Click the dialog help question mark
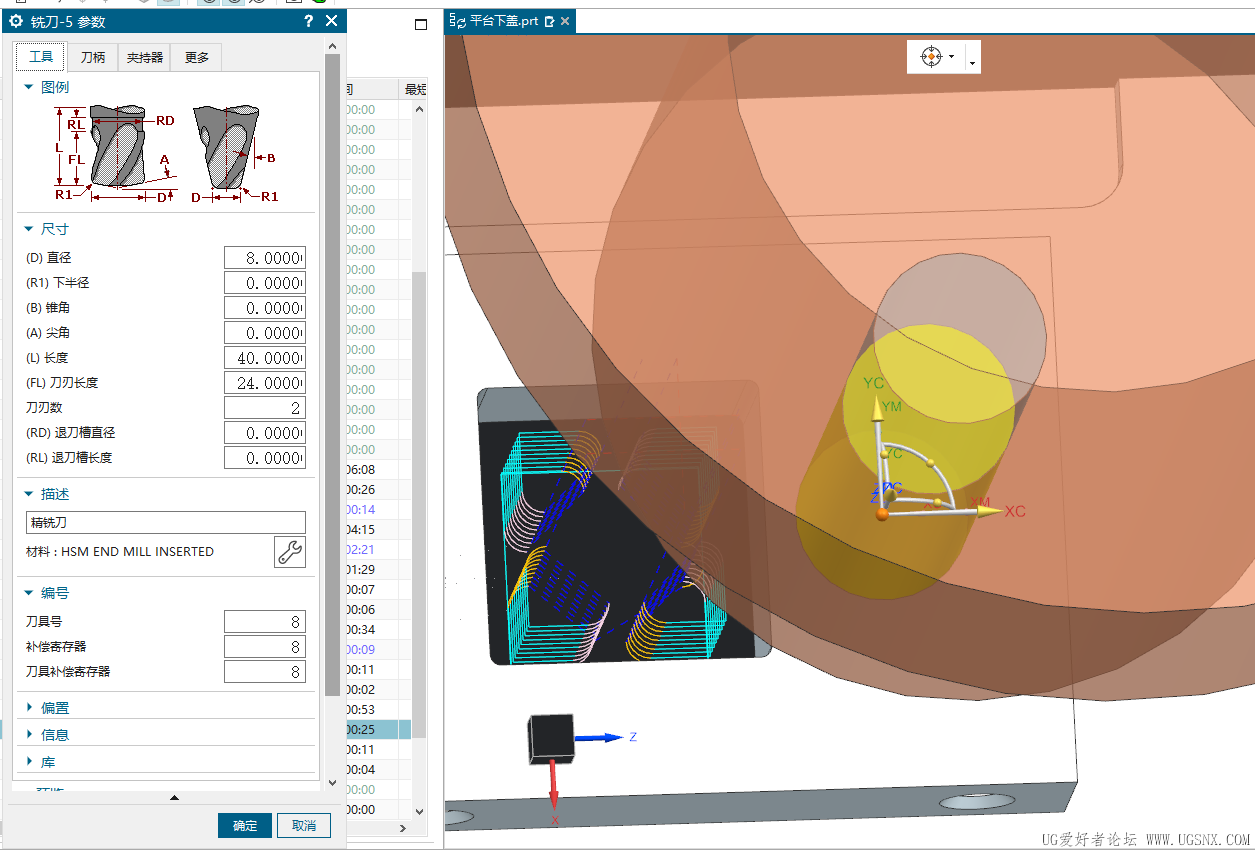This screenshot has width=1255, height=852. [x=308, y=21]
